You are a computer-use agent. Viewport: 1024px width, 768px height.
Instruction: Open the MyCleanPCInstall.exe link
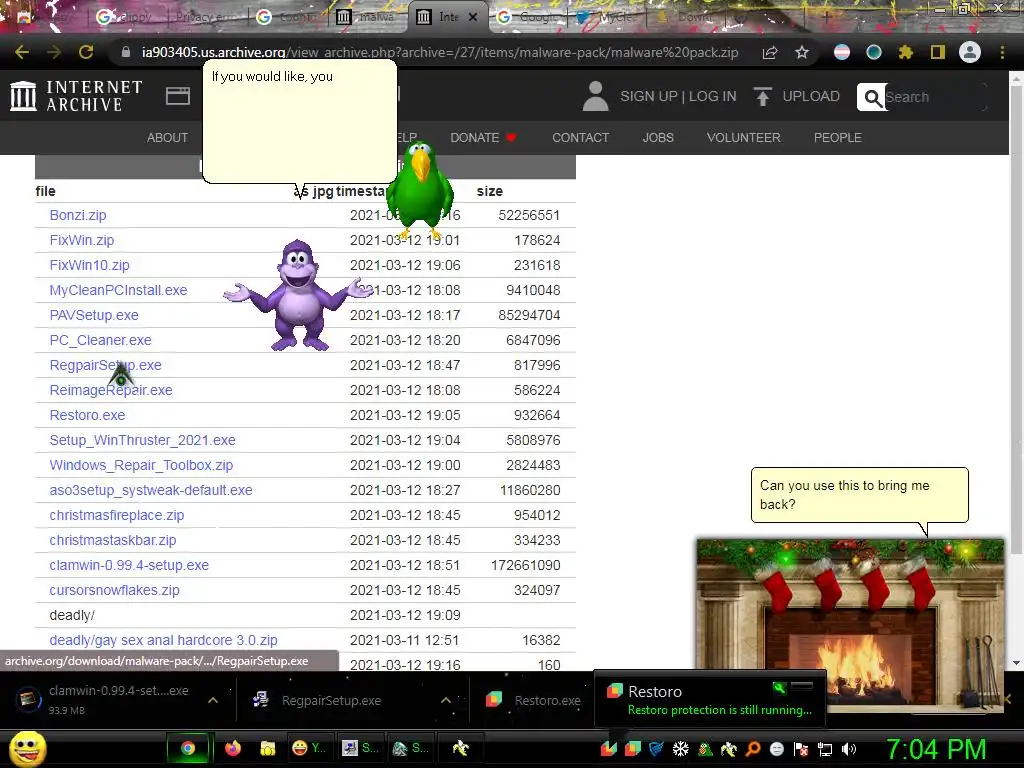click(118, 291)
